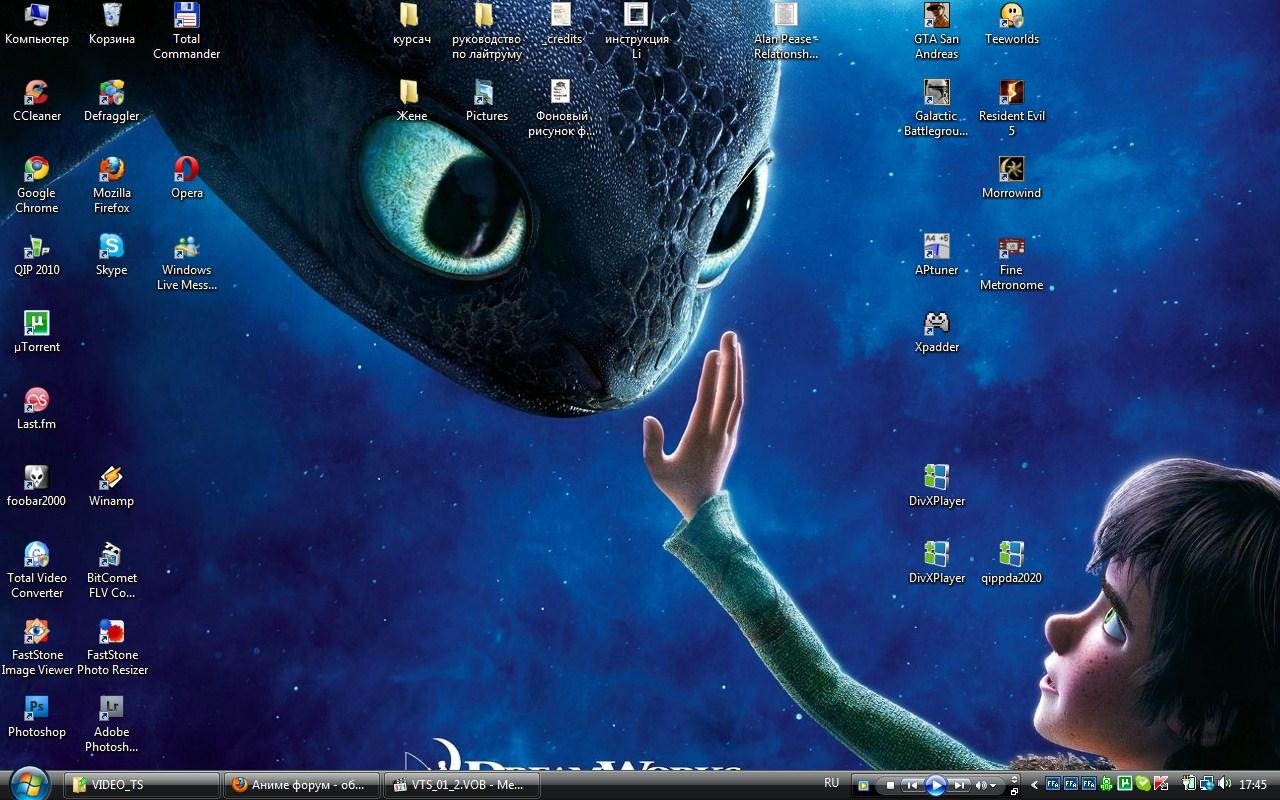
Task: Skip to next track in the taskbar player
Action: tap(958, 786)
